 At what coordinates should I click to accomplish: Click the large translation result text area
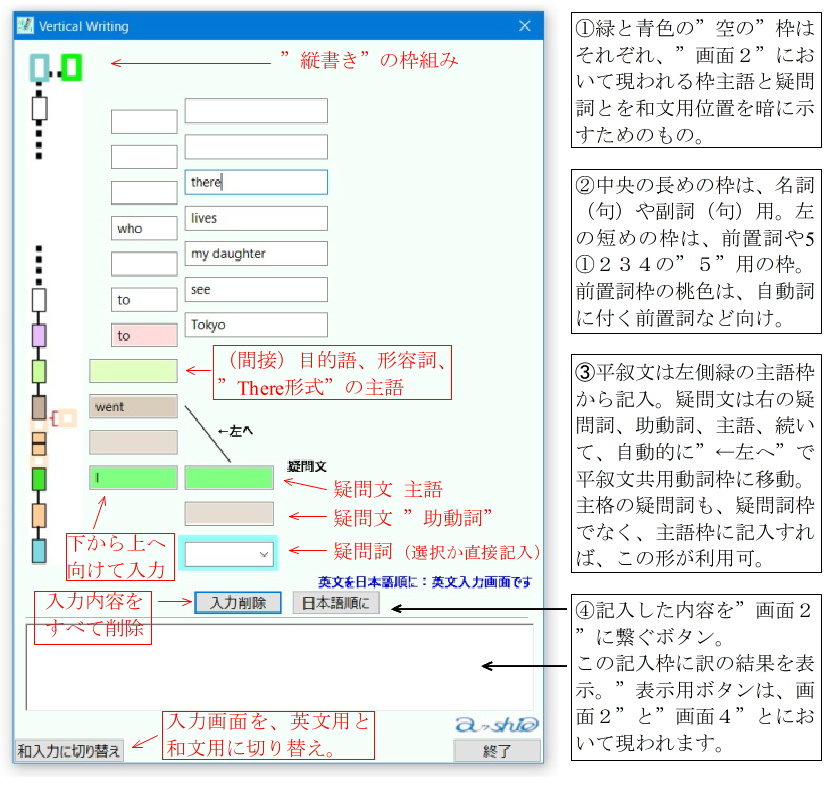click(279, 666)
